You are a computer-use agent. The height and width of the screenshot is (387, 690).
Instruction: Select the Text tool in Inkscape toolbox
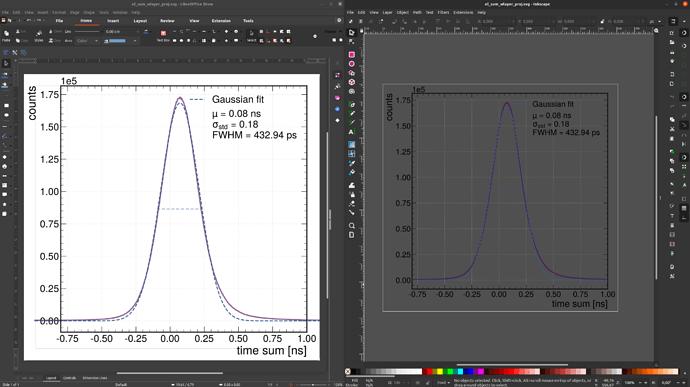[352, 132]
